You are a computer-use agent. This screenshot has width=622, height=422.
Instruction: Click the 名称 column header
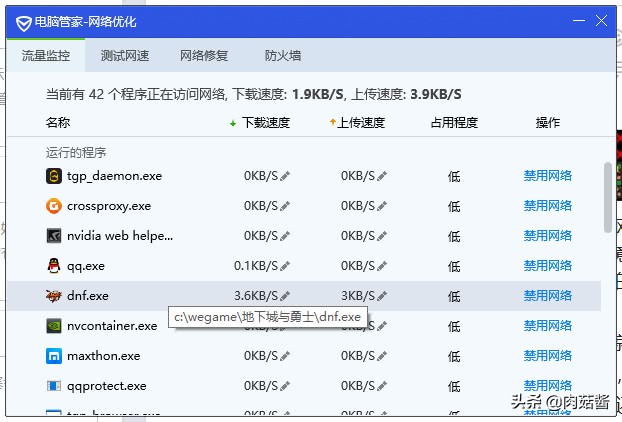tap(58, 123)
